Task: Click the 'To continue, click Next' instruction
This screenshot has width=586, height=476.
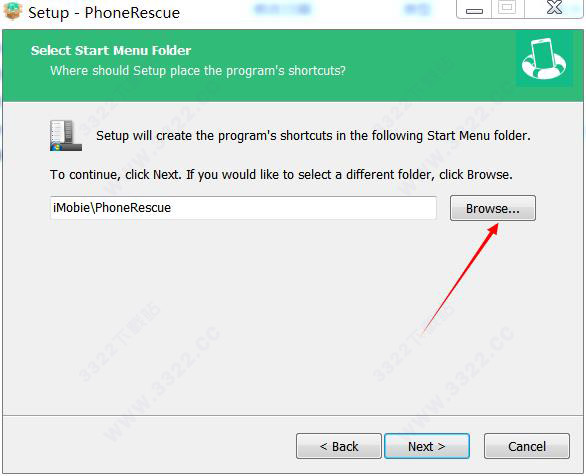Action: (281, 174)
